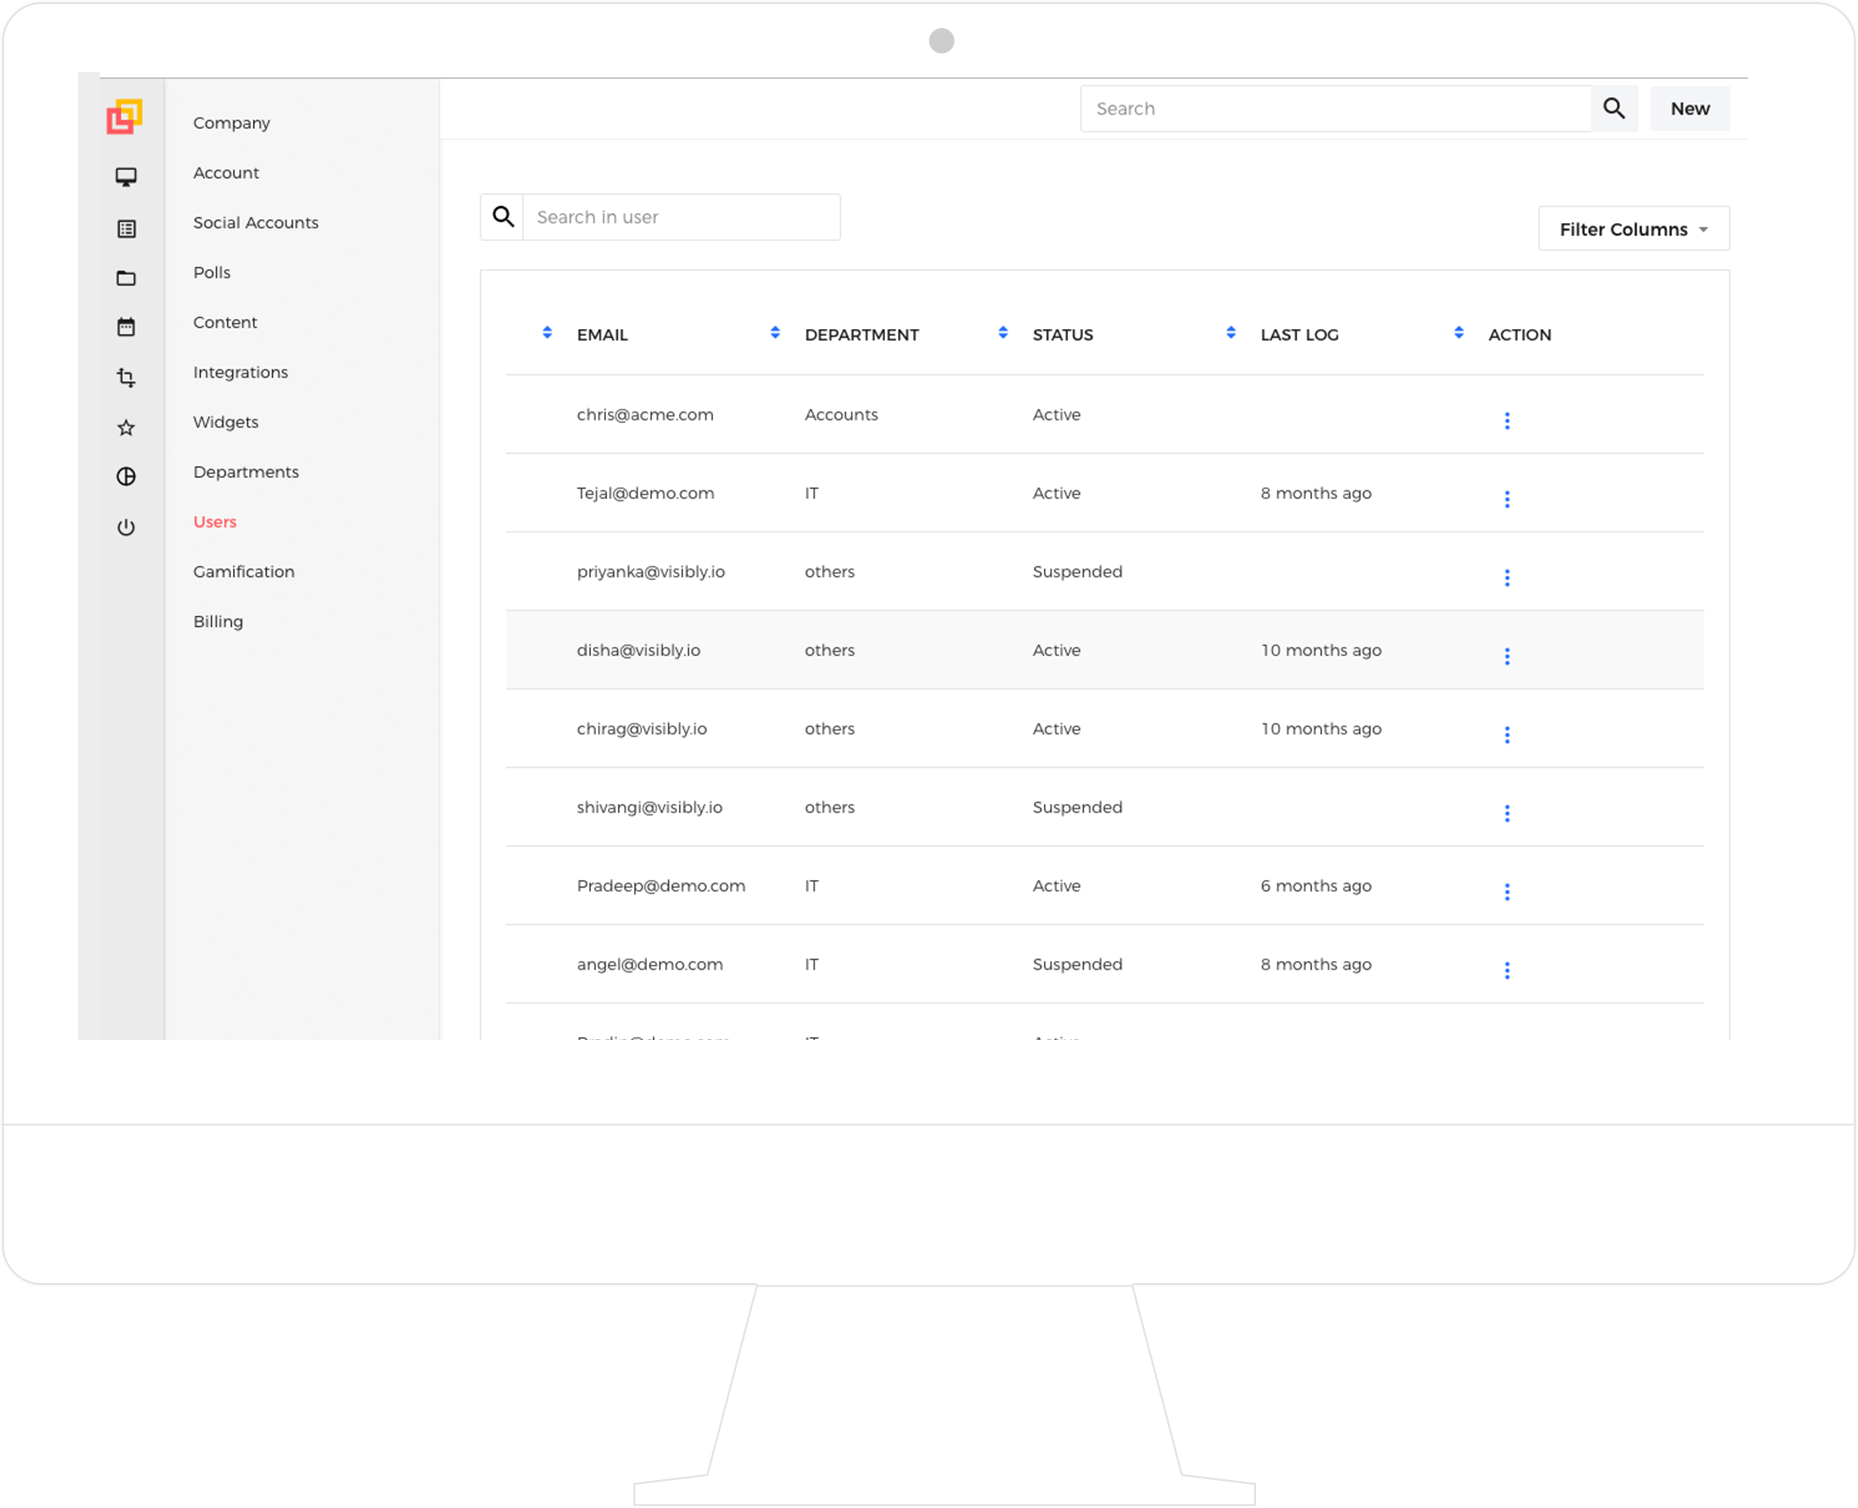Viewport: 1858px width, 1508px height.
Task: Go to Departments settings
Action: (x=246, y=472)
